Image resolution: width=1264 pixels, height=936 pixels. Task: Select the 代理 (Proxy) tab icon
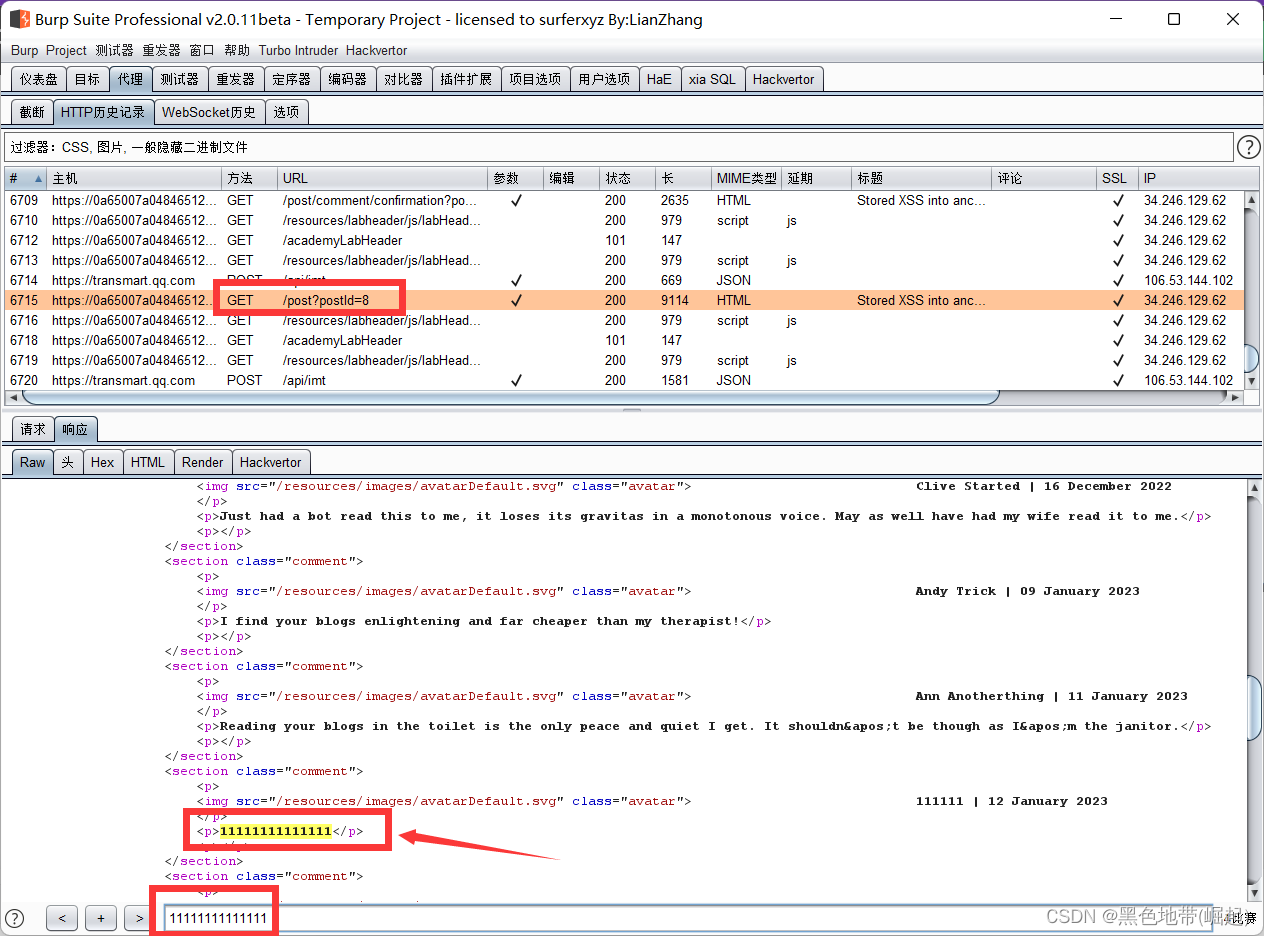tap(130, 78)
